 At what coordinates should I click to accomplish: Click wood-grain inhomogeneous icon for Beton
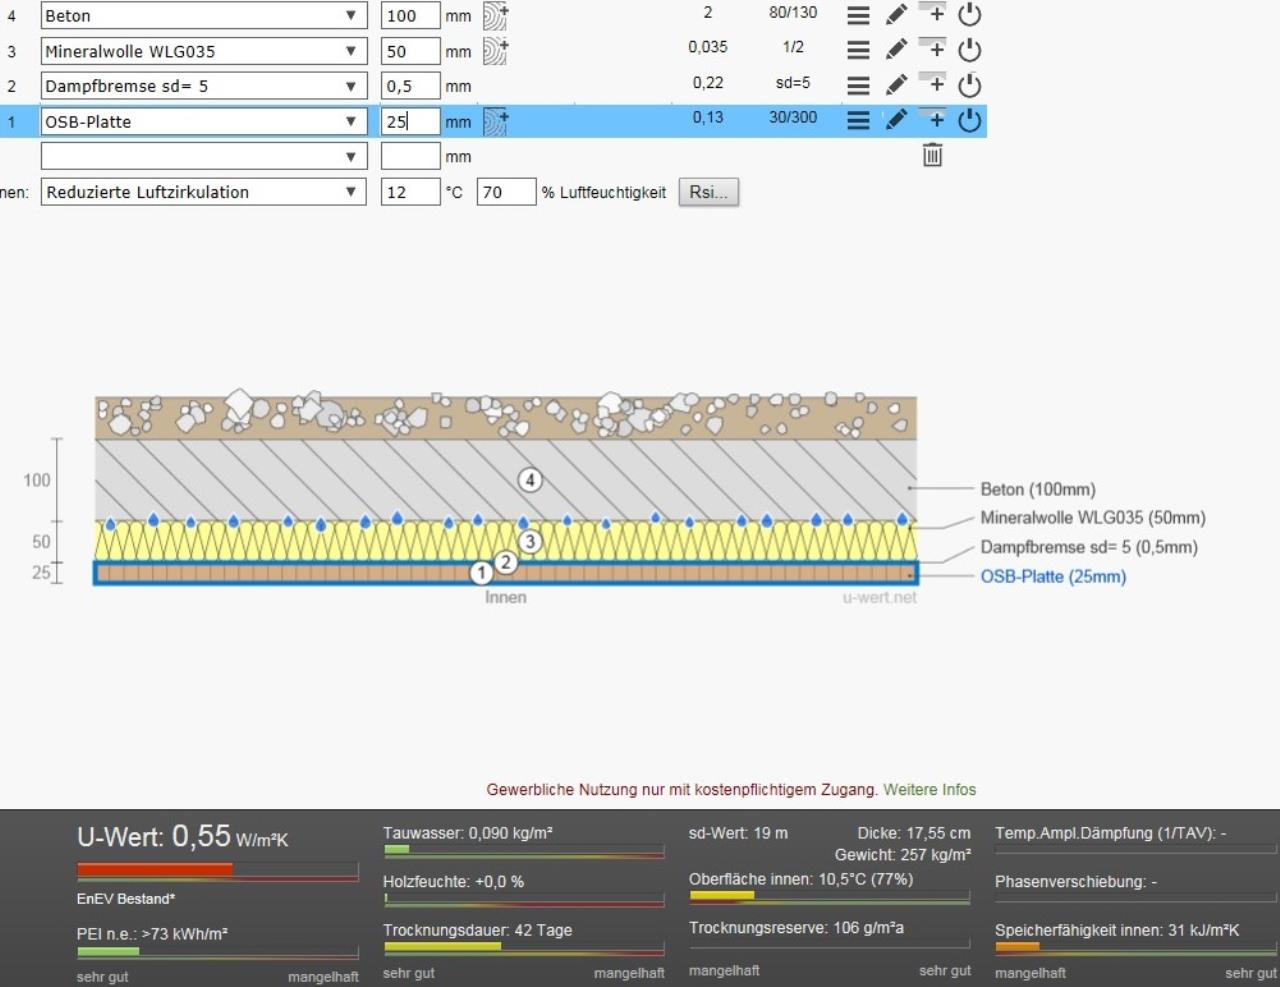[x=496, y=15]
